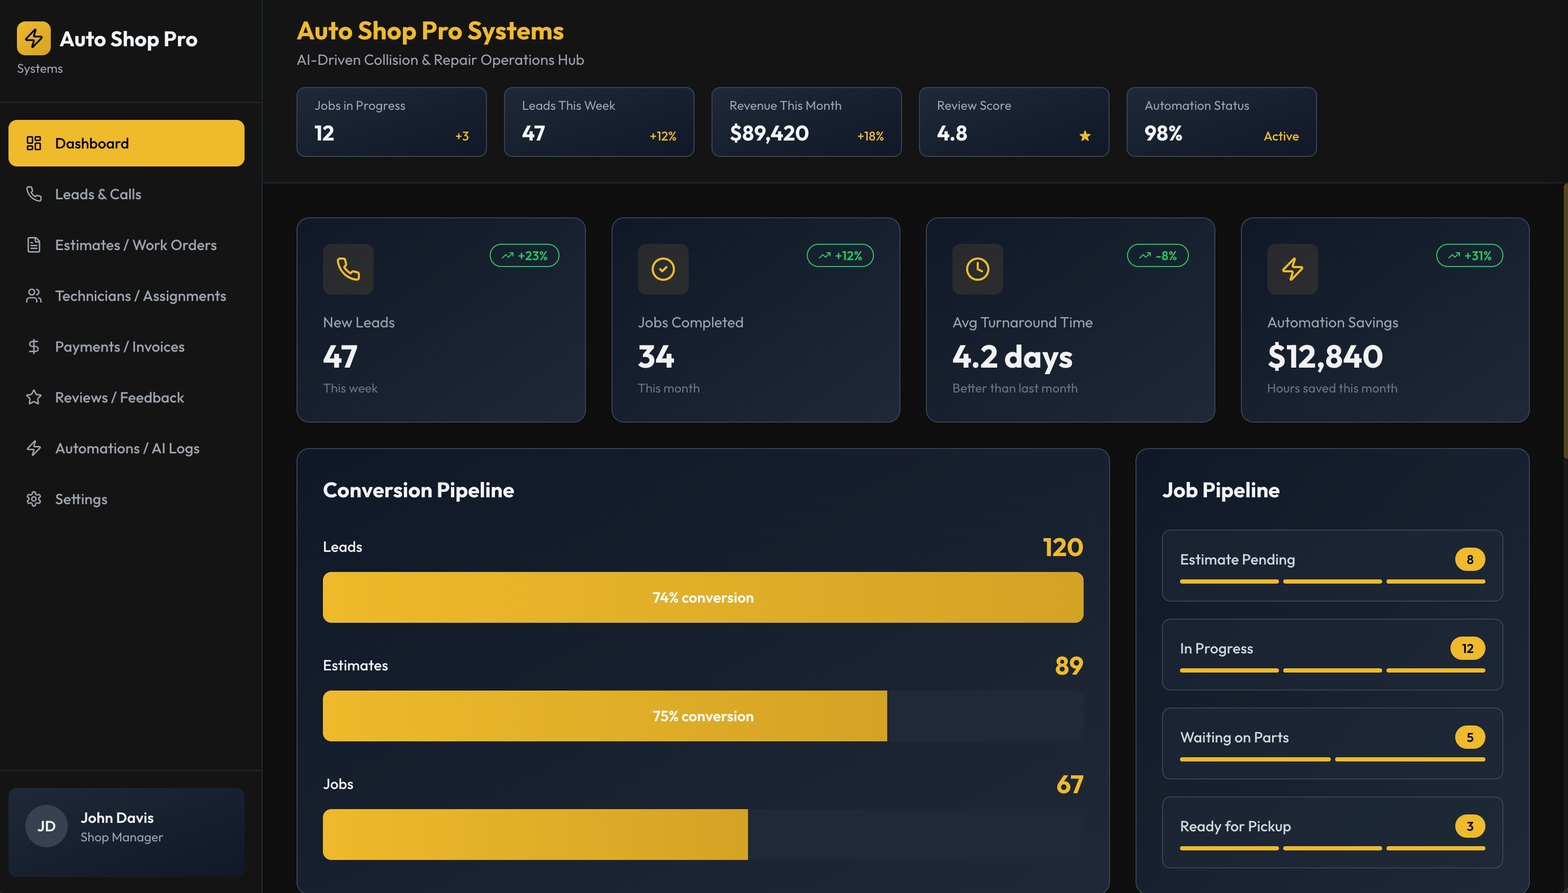
Task: Click the Estimates 75% conversion bar
Action: click(605, 716)
